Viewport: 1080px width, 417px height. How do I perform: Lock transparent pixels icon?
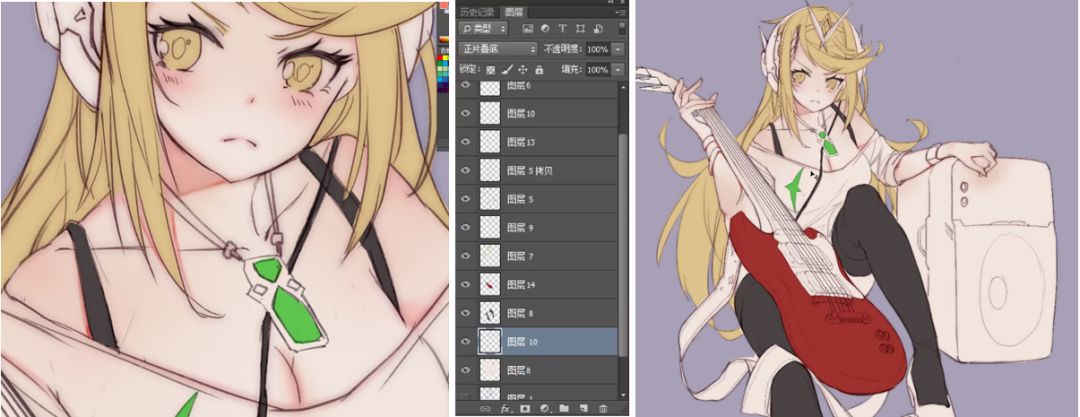coord(490,70)
